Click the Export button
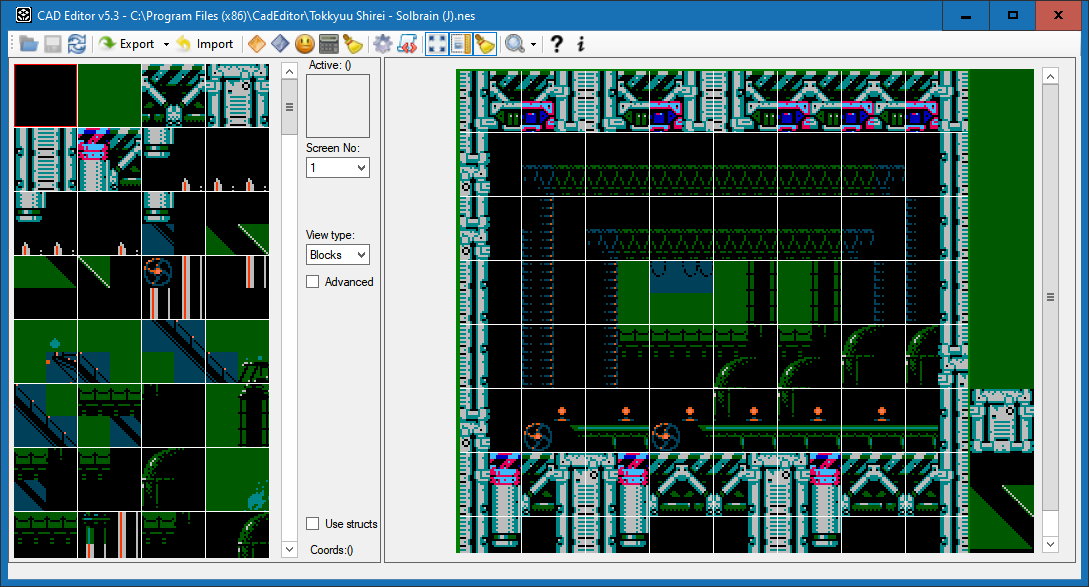Screen dimensions: 1089x587 click(127, 44)
